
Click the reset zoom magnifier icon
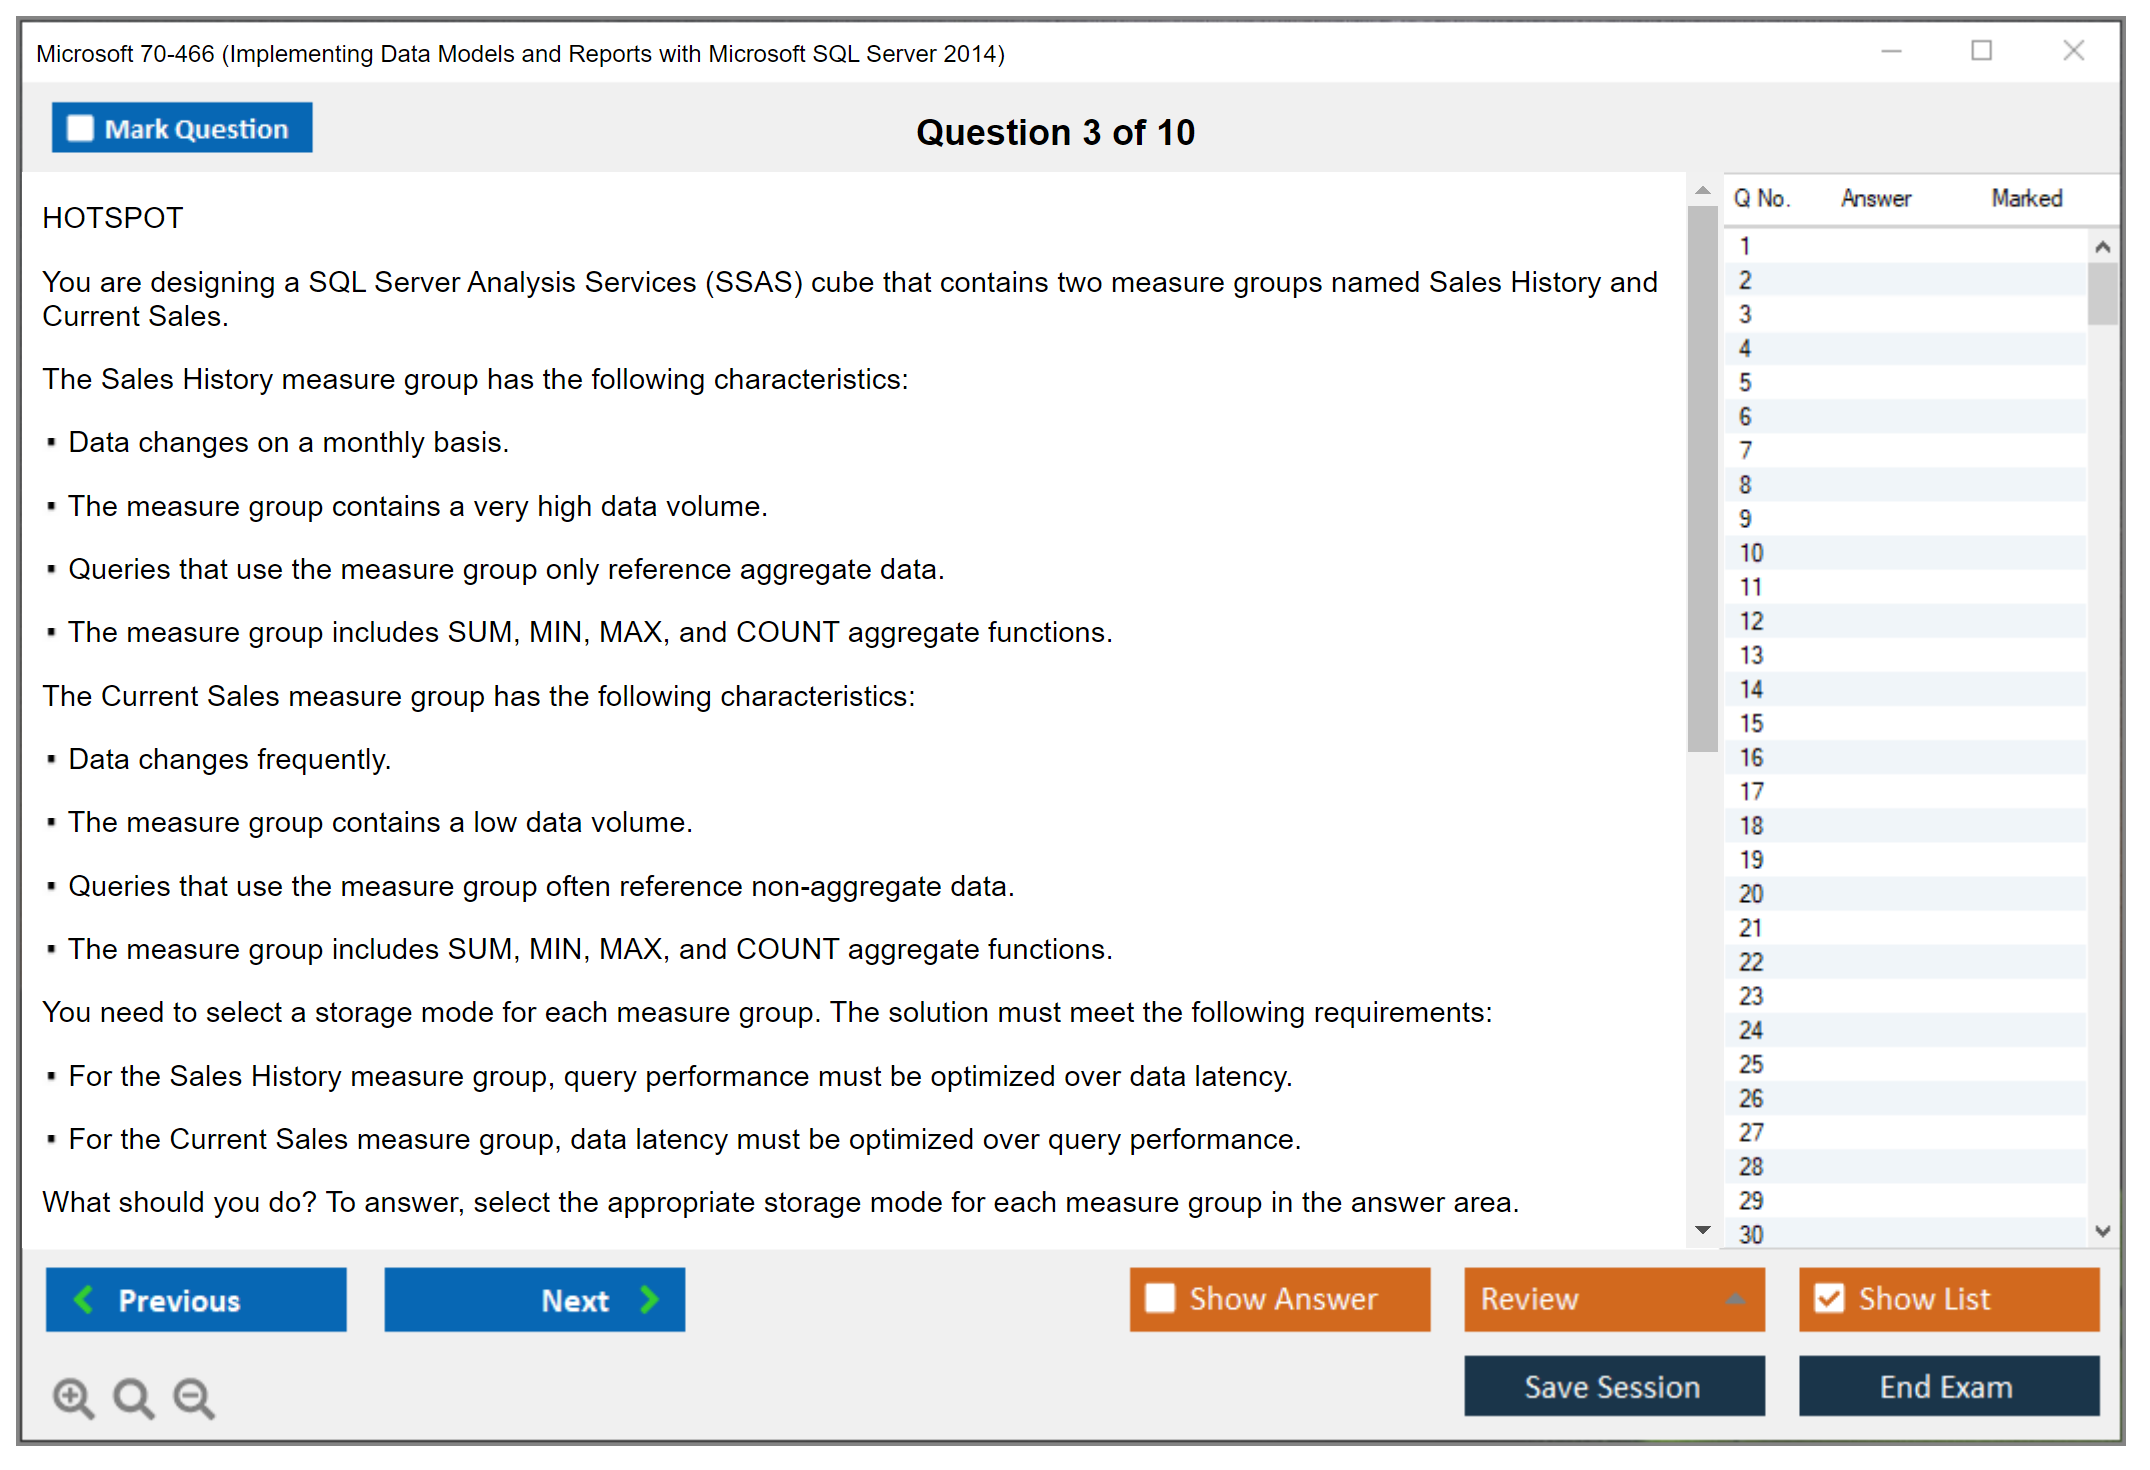point(133,1397)
